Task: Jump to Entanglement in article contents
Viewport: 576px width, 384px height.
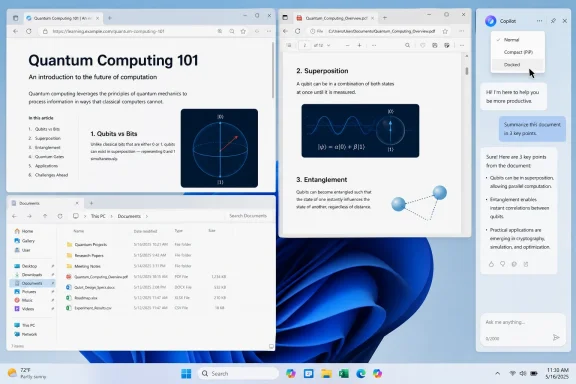Action: [48, 147]
